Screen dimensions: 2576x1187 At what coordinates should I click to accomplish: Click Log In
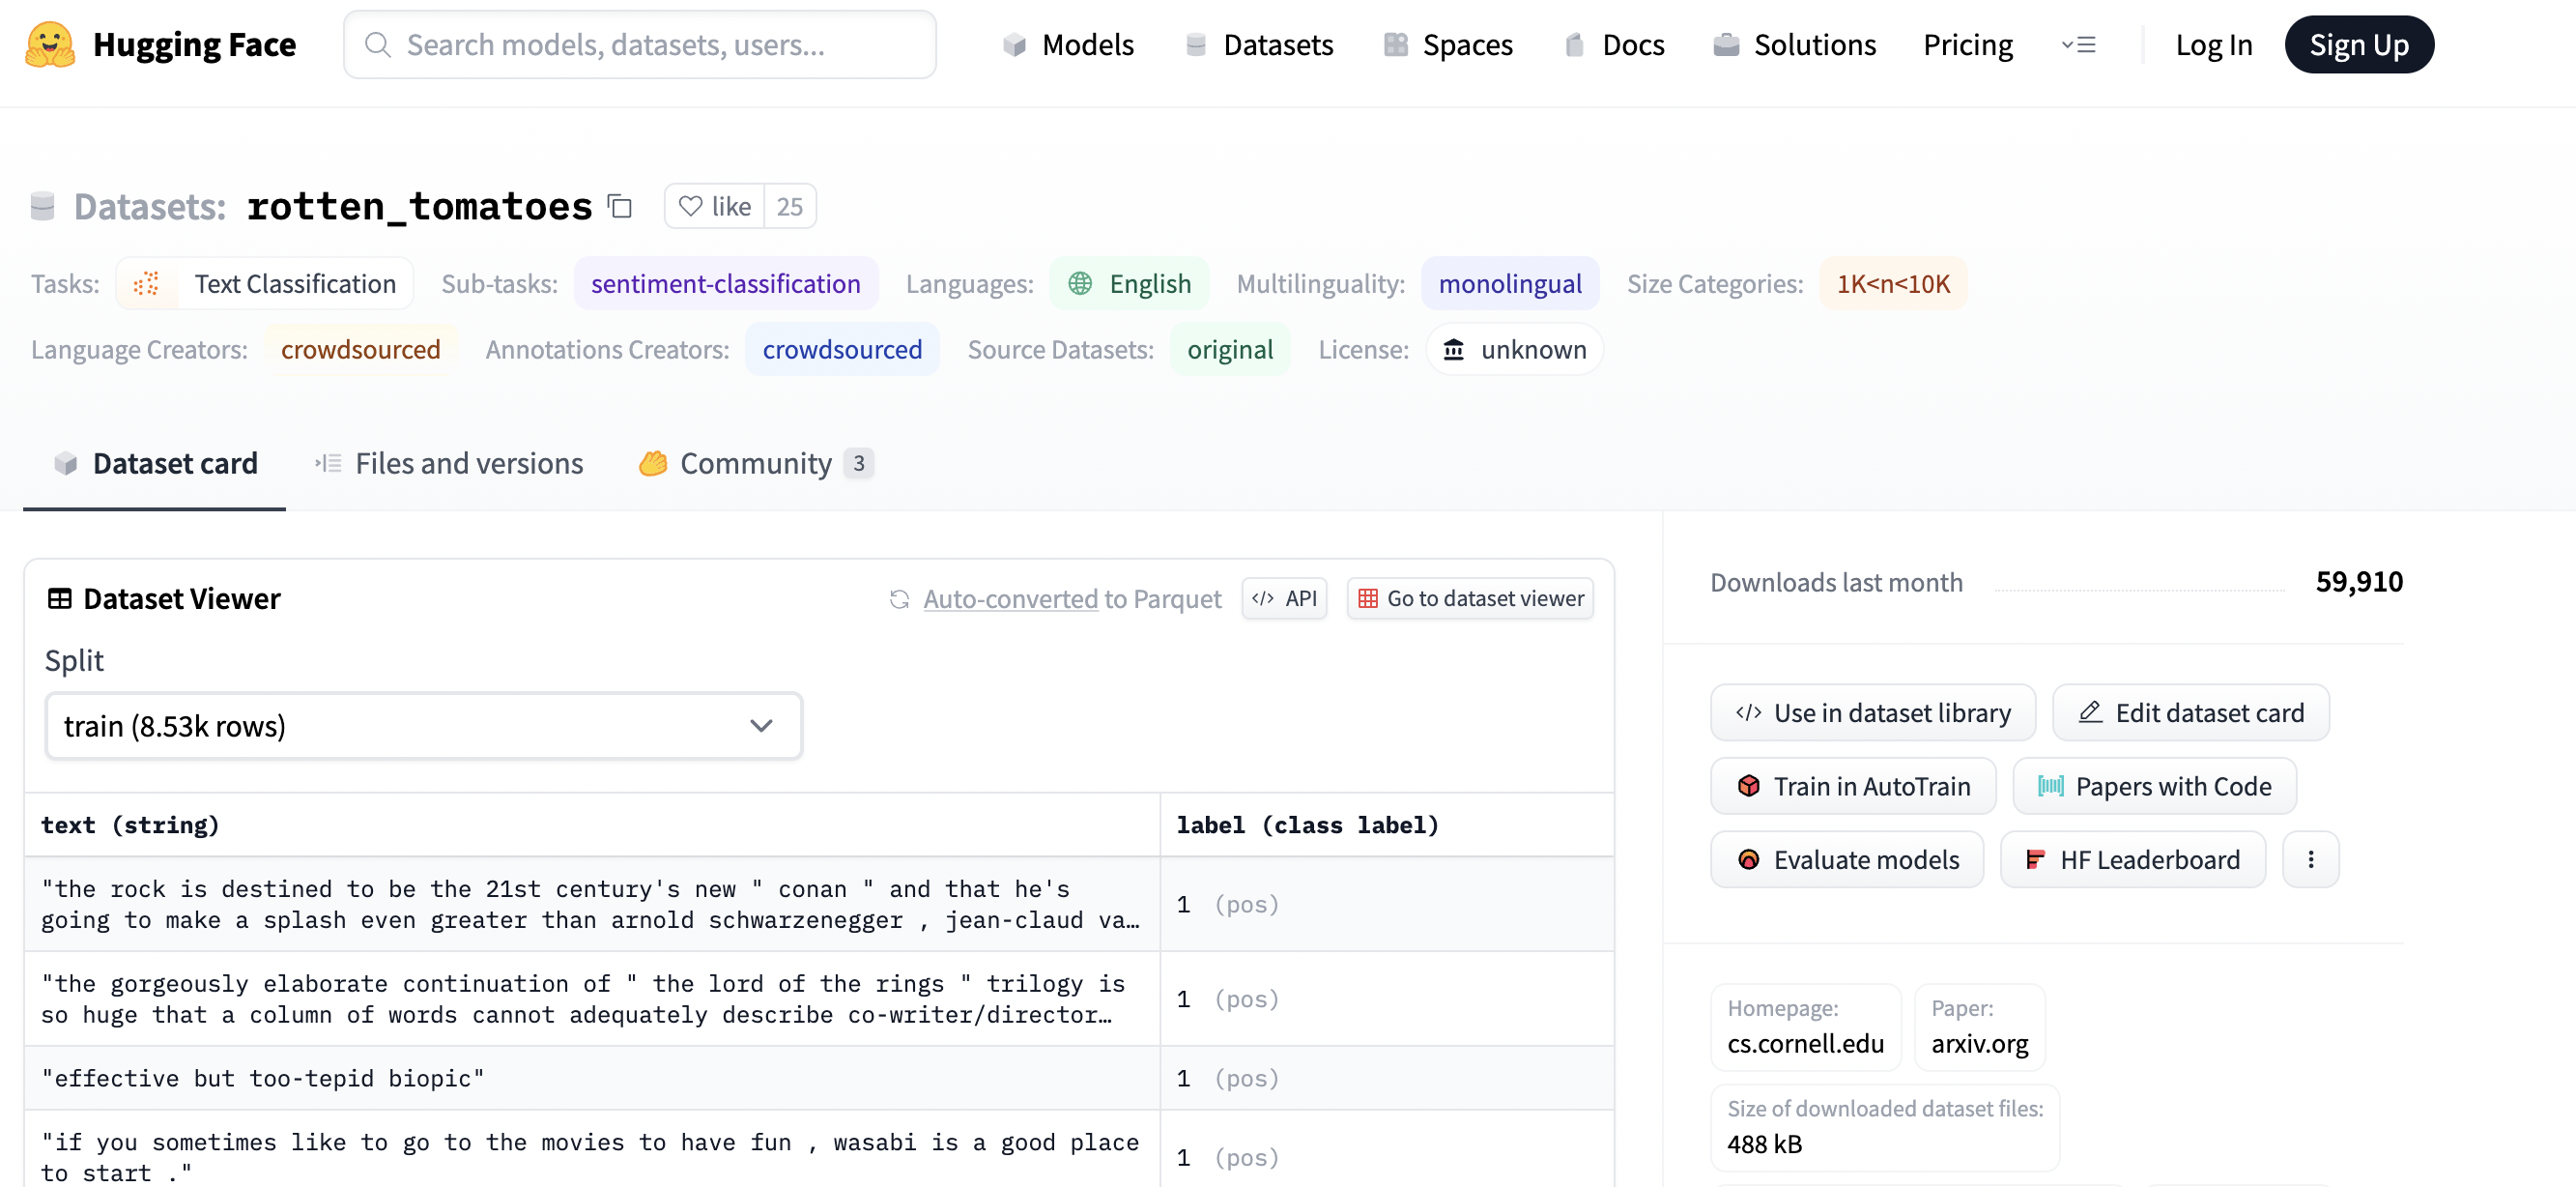2214,45
